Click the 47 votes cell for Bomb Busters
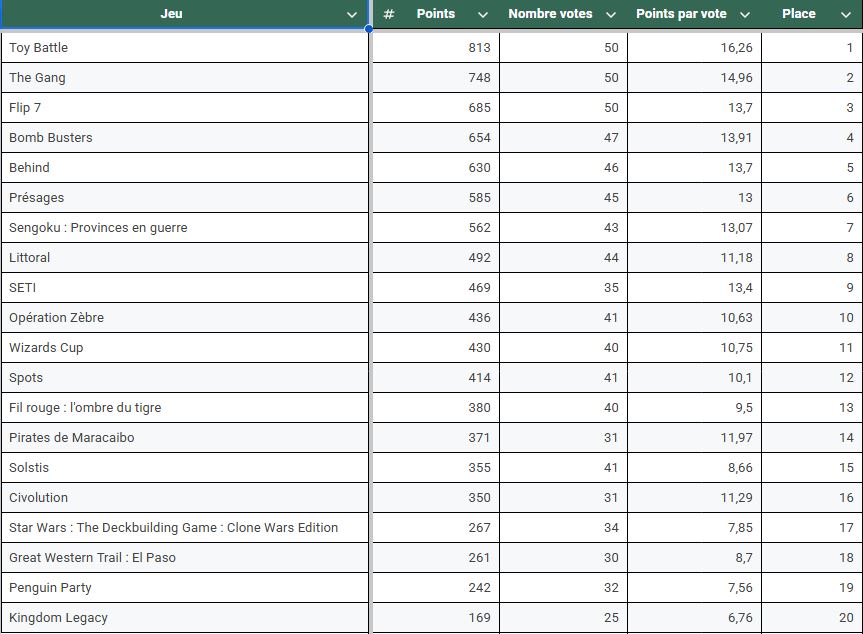 pyautogui.click(x=564, y=138)
